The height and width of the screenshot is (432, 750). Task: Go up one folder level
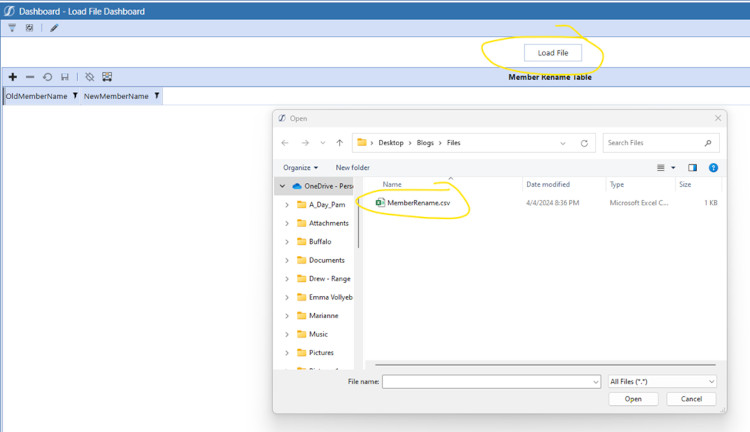pos(340,143)
